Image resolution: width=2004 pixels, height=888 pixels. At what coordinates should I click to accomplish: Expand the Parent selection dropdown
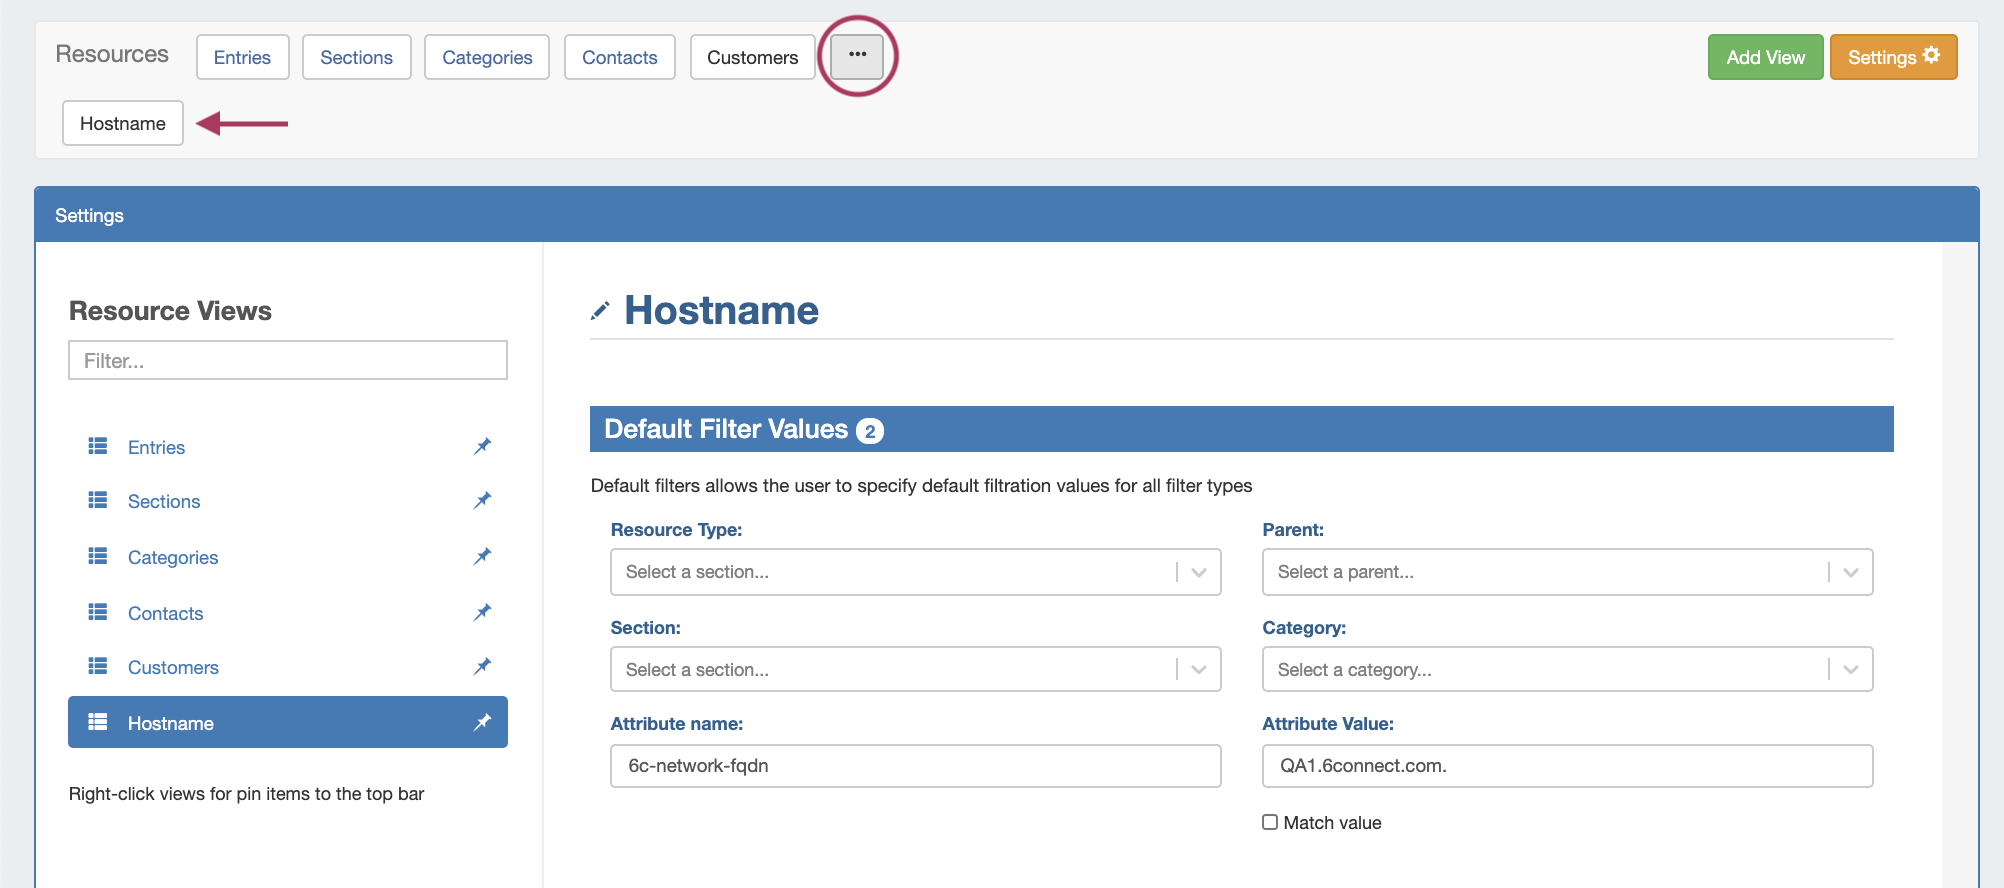pos(1567,572)
